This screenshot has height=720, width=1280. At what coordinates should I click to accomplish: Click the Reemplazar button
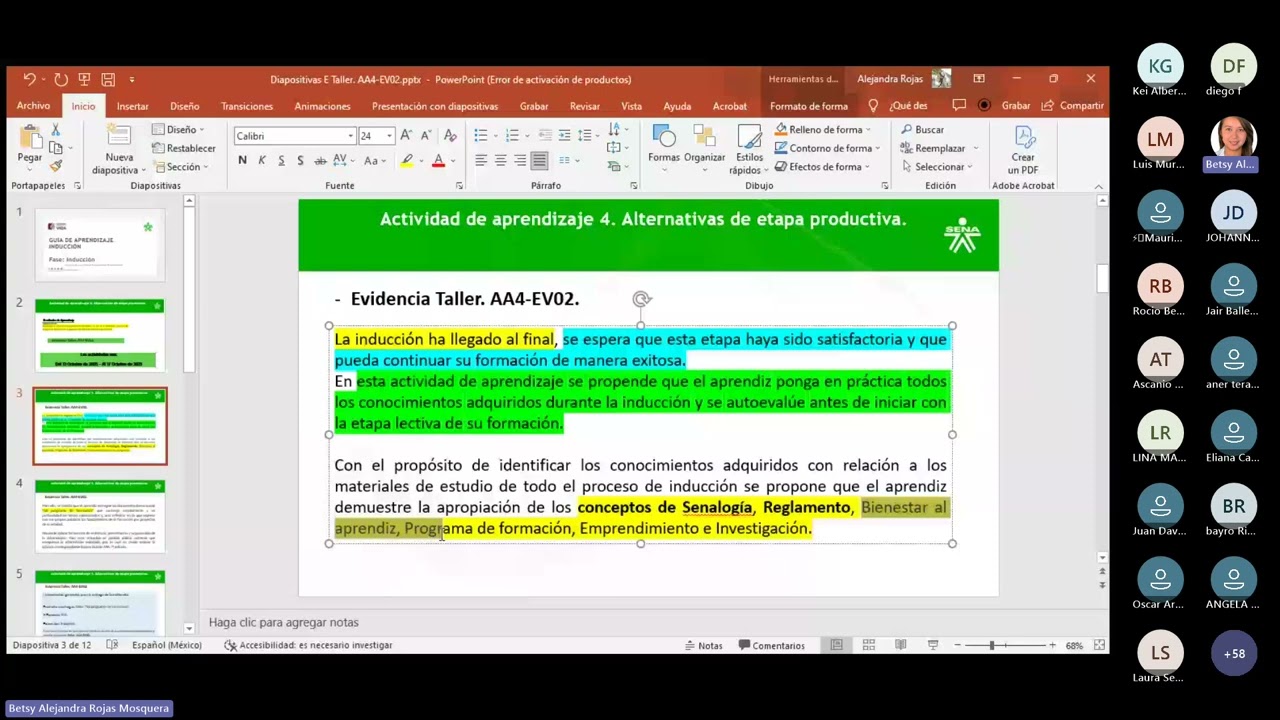(938, 148)
